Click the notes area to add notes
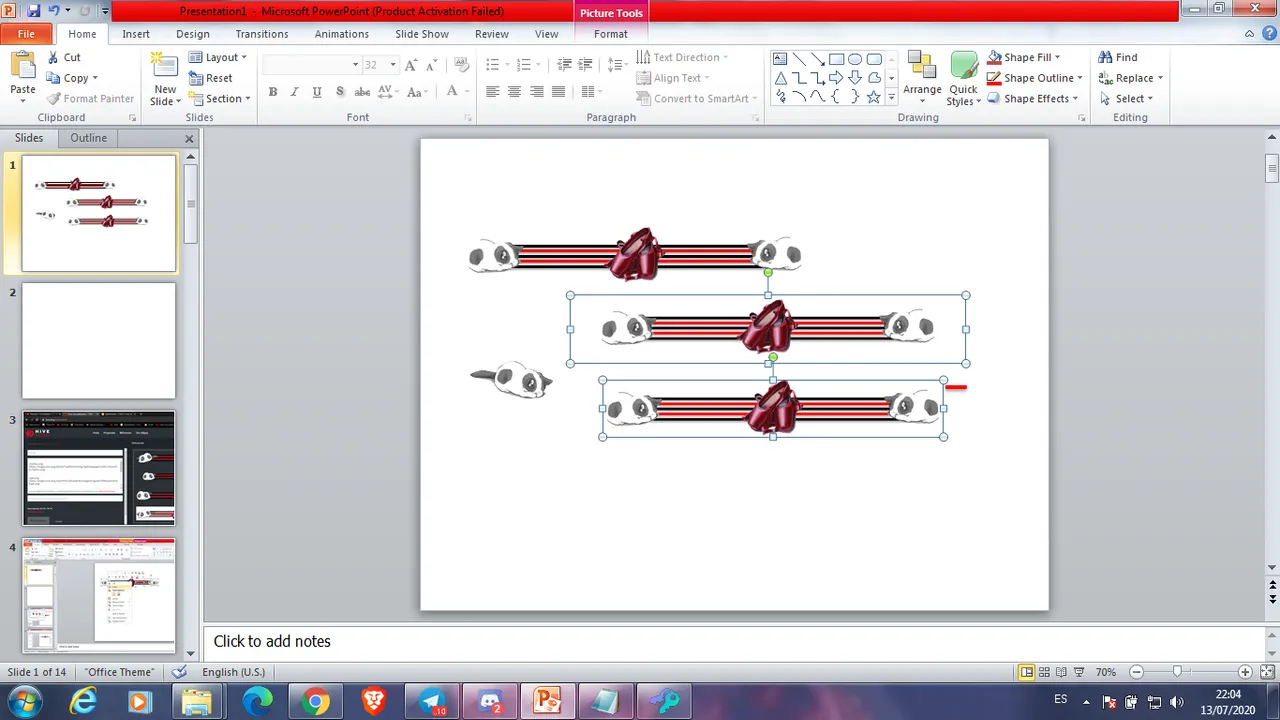Viewport: 1280px width, 720px height. (x=732, y=642)
